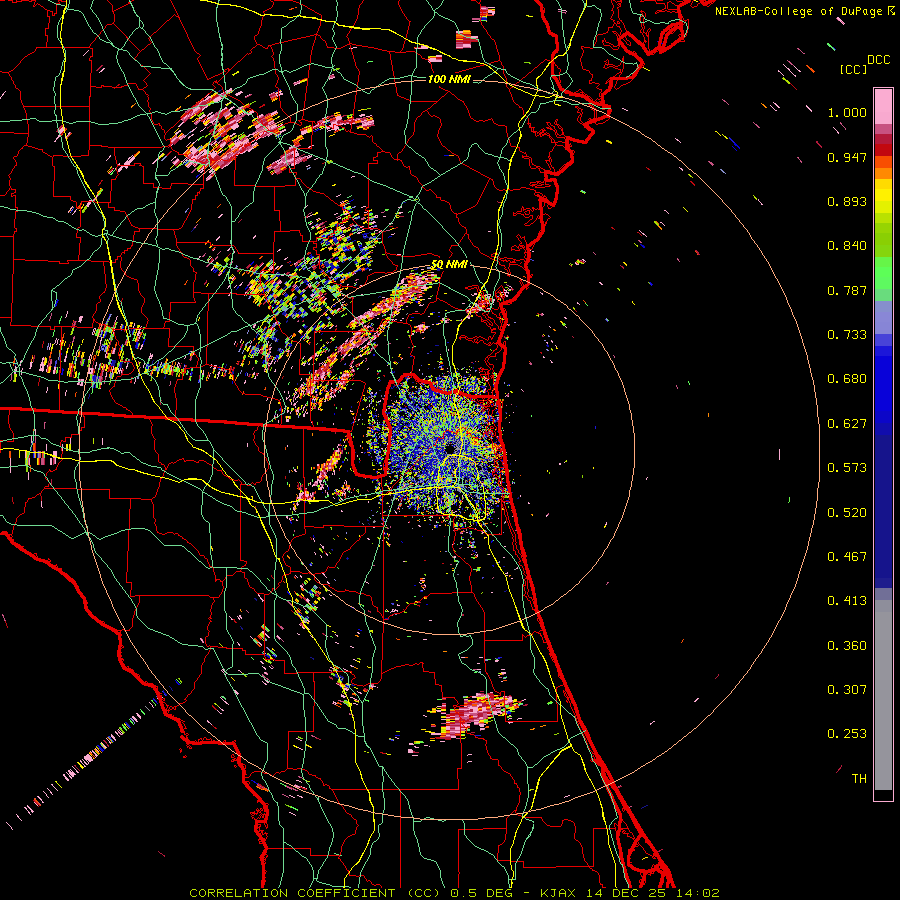This screenshot has width=900, height=900.
Task: Click the 0.573 legend value
Action: (x=847, y=468)
